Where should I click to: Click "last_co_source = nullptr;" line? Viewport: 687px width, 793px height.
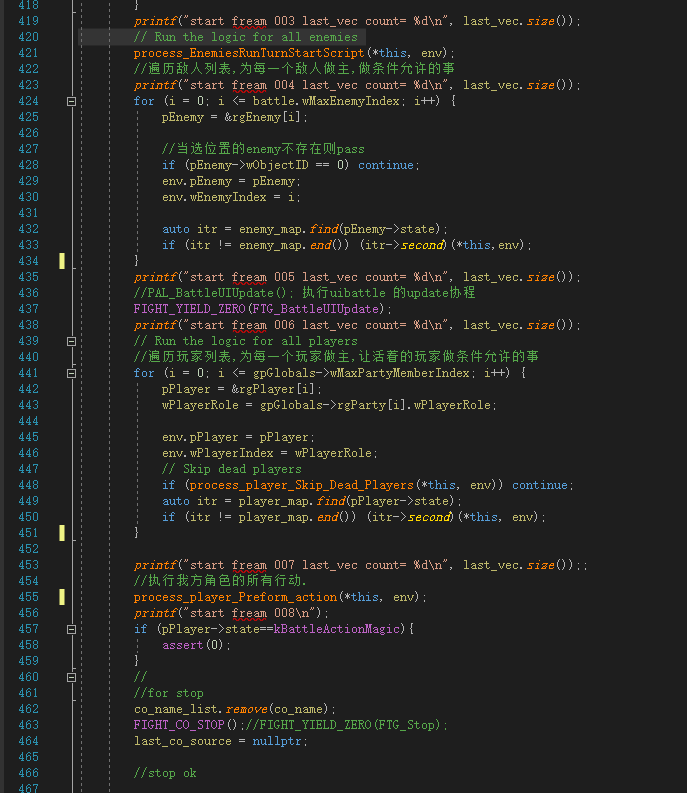[221, 741]
